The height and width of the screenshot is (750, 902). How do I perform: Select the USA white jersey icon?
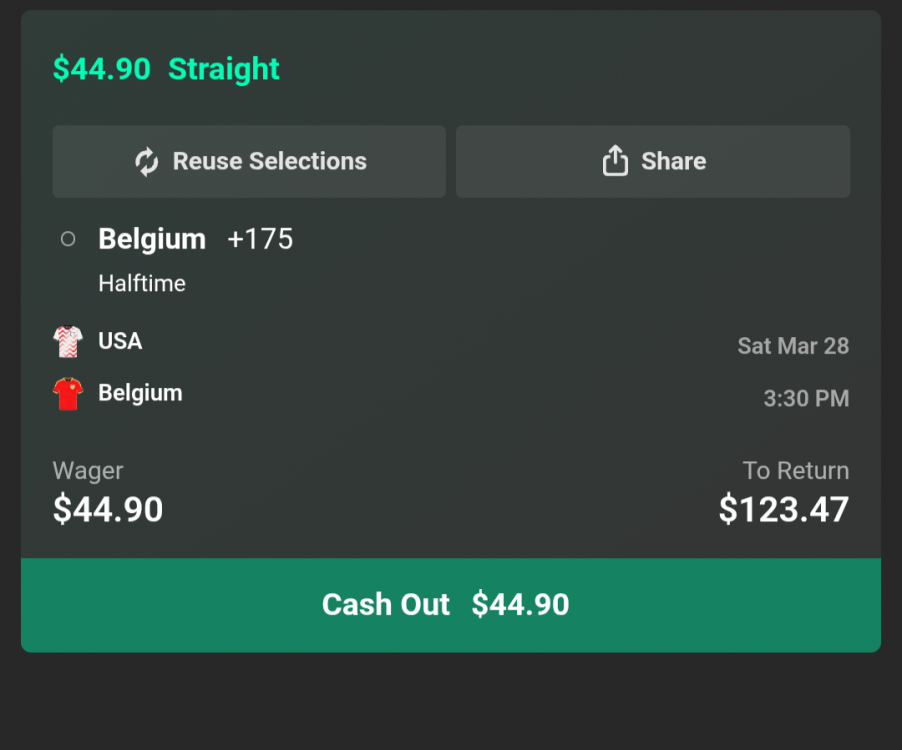[x=66, y=340]
